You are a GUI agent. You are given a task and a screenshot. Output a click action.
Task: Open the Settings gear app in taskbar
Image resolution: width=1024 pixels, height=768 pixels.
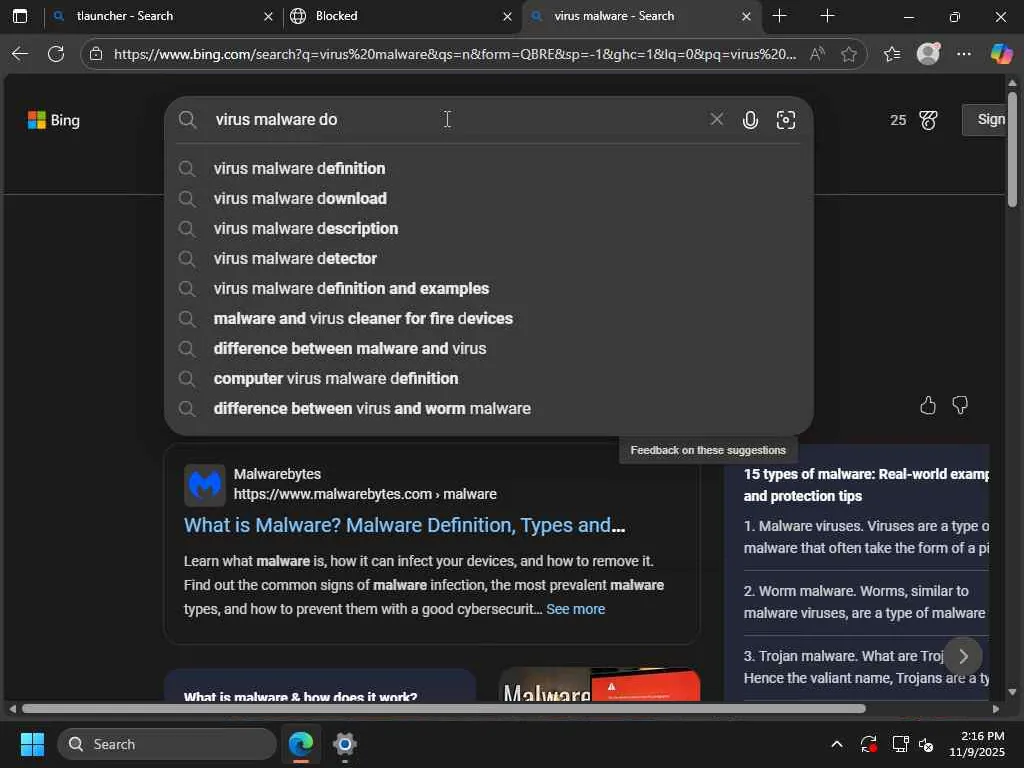(344, 744)
